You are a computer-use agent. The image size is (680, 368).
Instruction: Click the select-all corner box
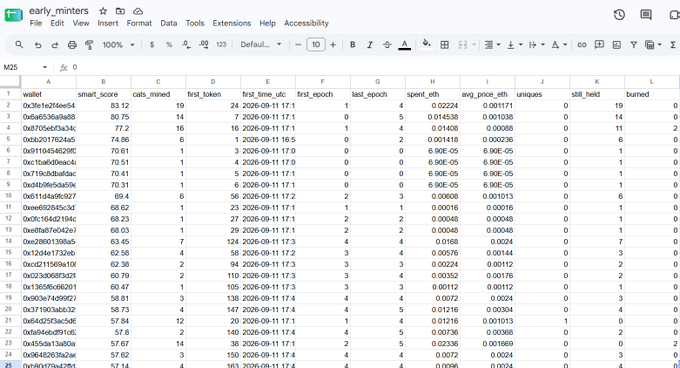pos(10,81)
